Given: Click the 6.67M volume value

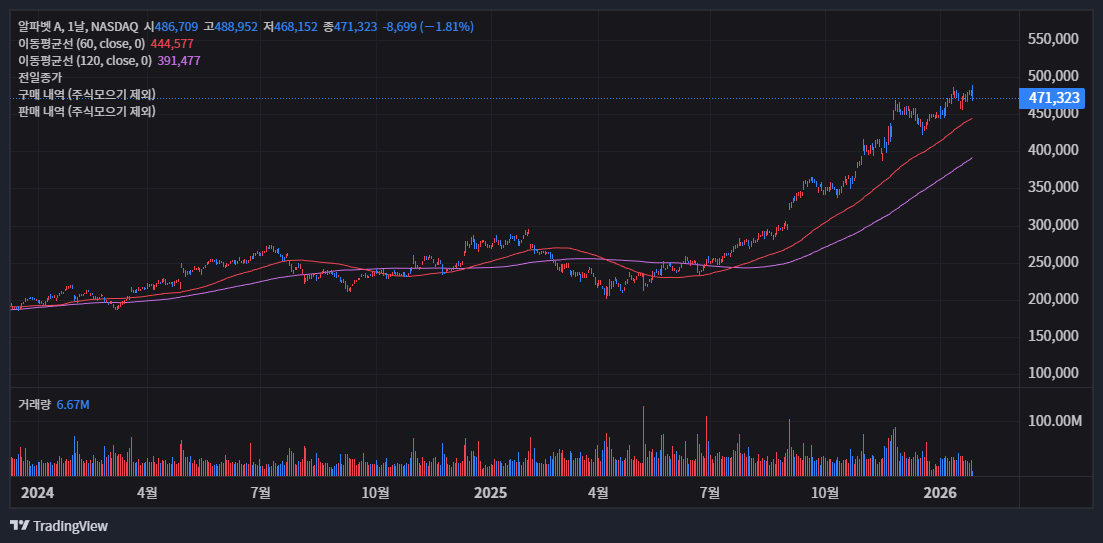Looking at the screenshot, I should (x=73, y=404).
